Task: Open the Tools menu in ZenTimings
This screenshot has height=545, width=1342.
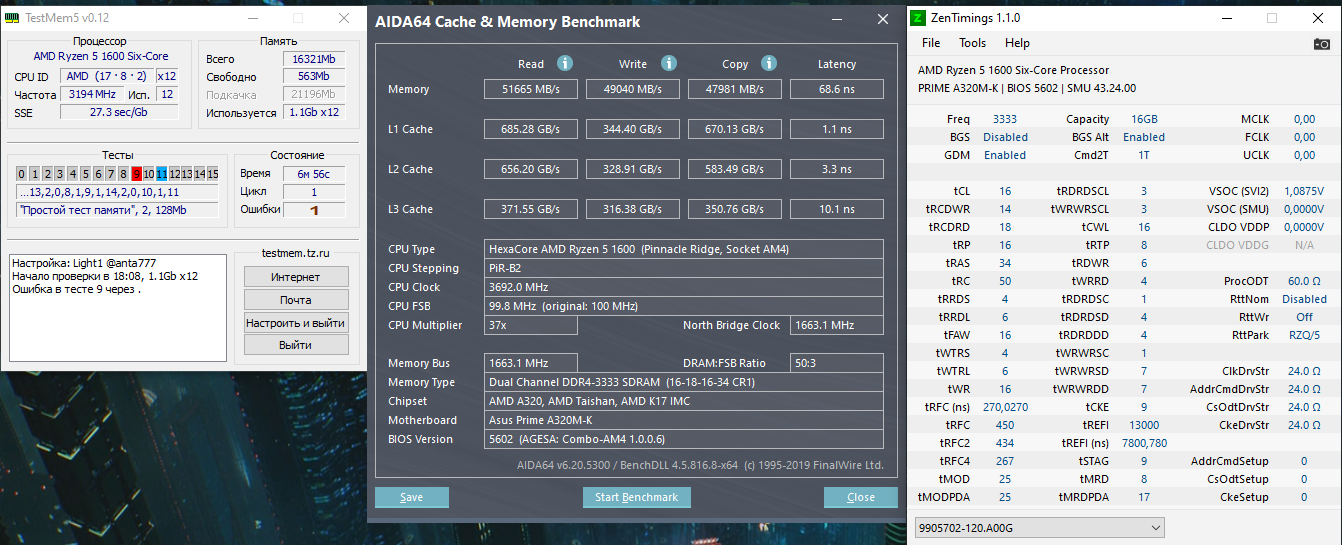Action: [x=973, y=43]
